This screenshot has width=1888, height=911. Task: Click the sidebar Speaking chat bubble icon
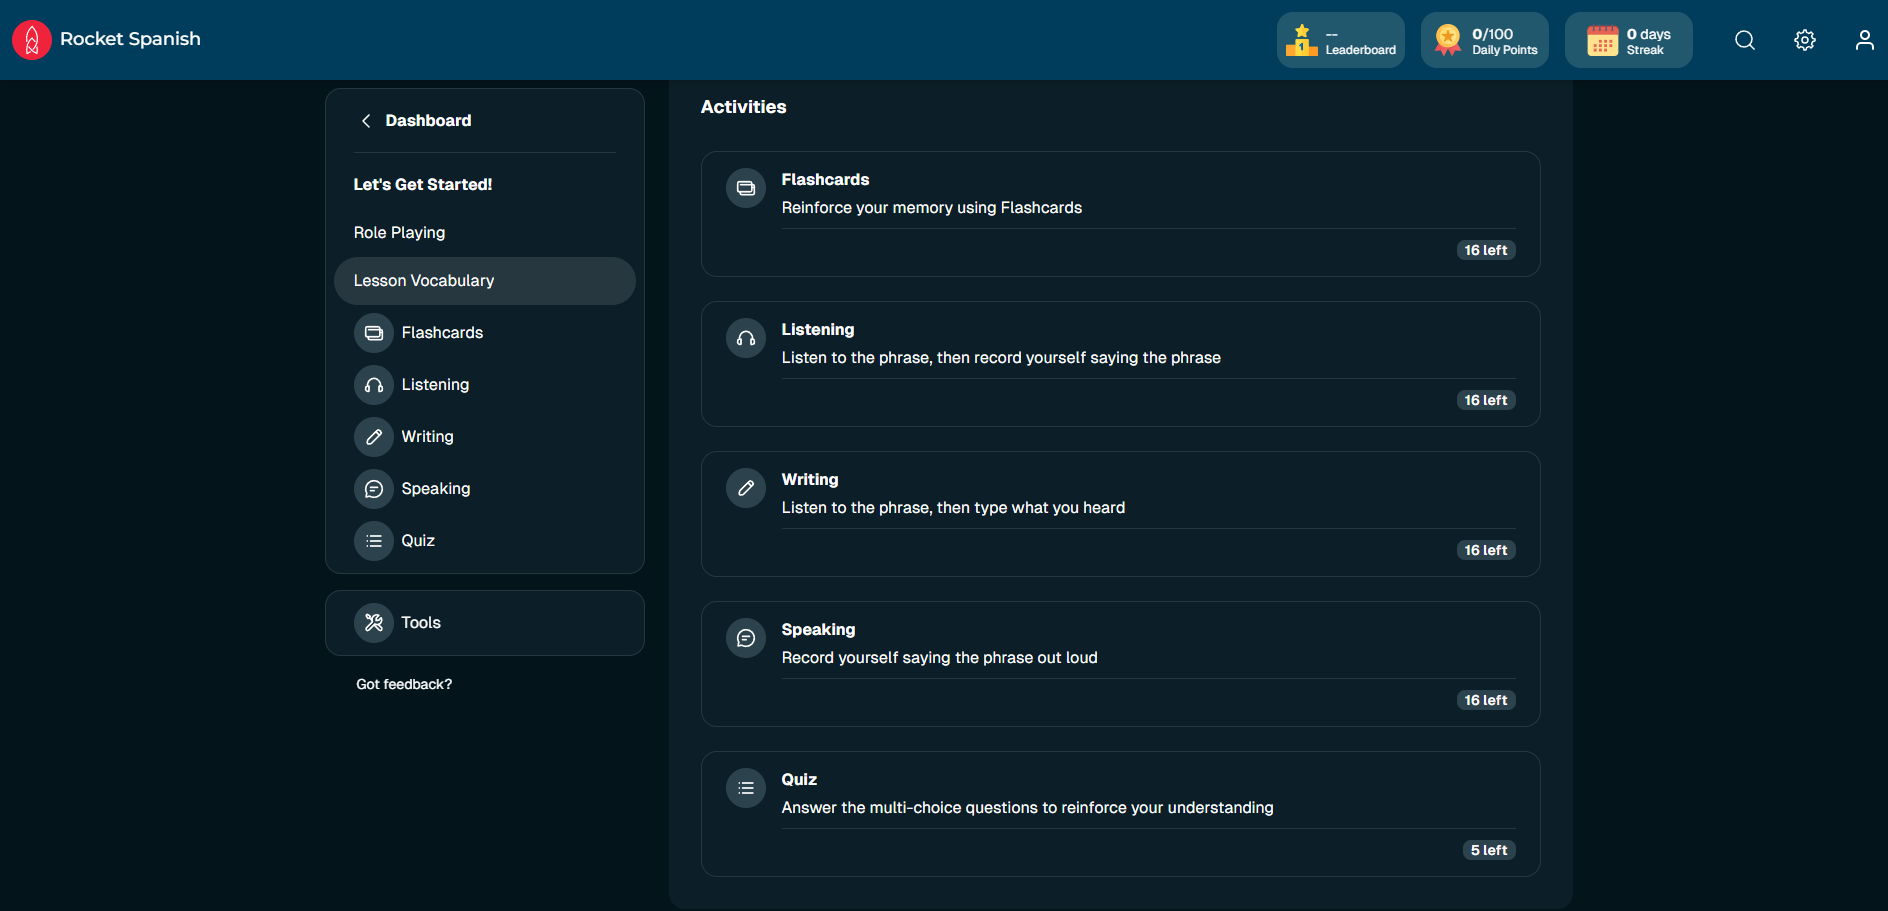[x=374, y=489]
